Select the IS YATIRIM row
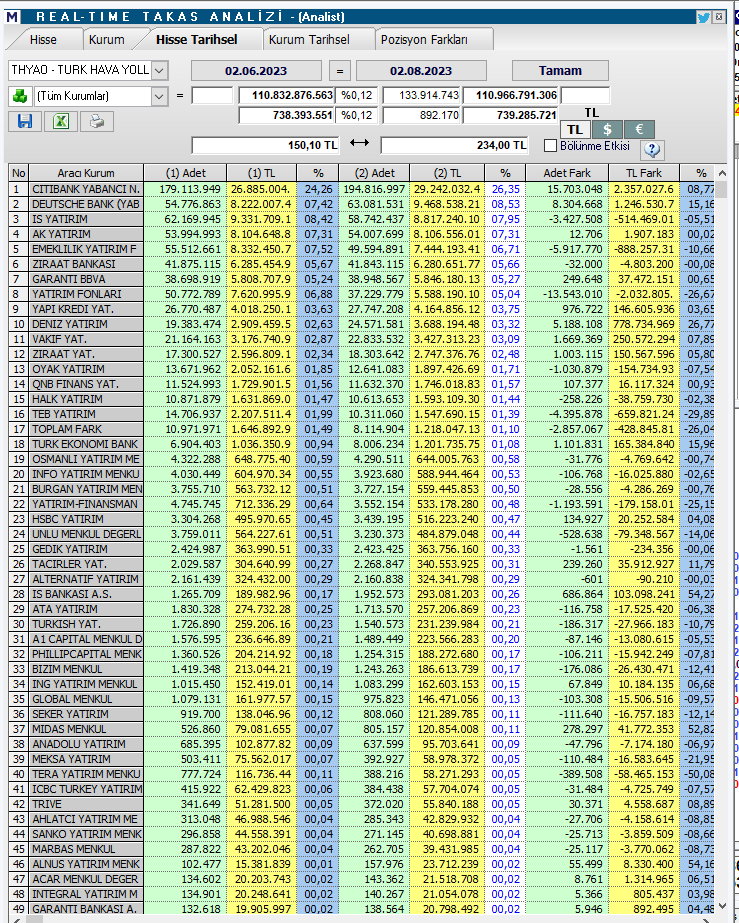 click(362, 219)
